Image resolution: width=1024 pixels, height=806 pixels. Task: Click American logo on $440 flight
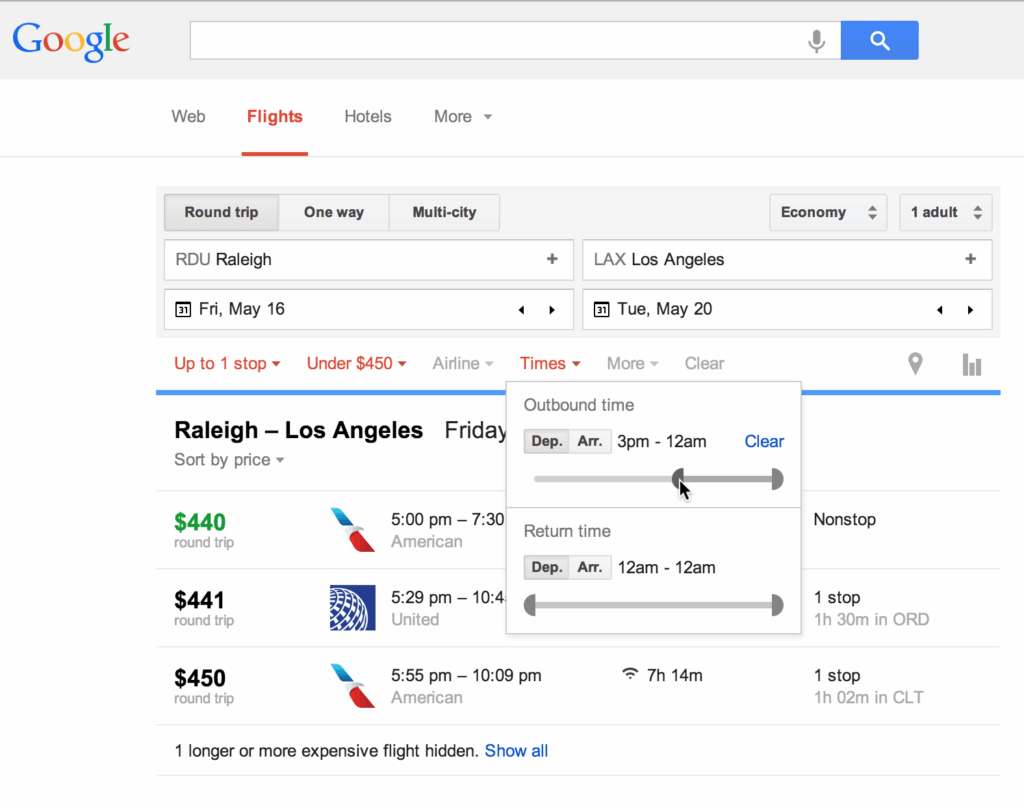click(x=353, y=530)
